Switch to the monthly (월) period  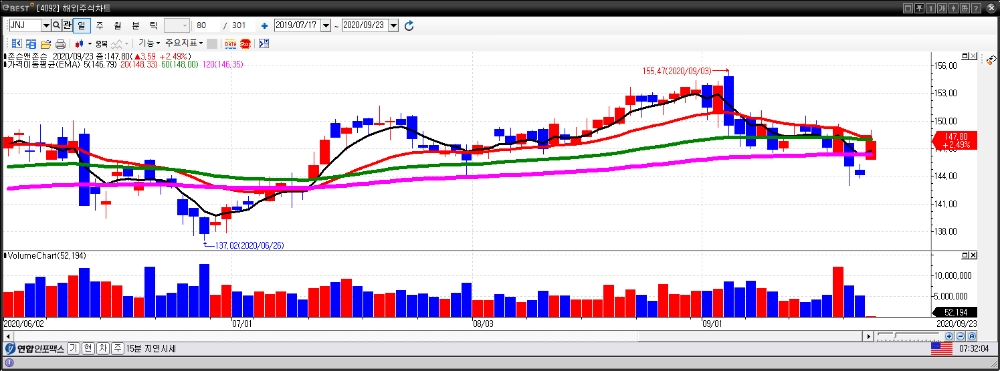[x=117, y=25]
